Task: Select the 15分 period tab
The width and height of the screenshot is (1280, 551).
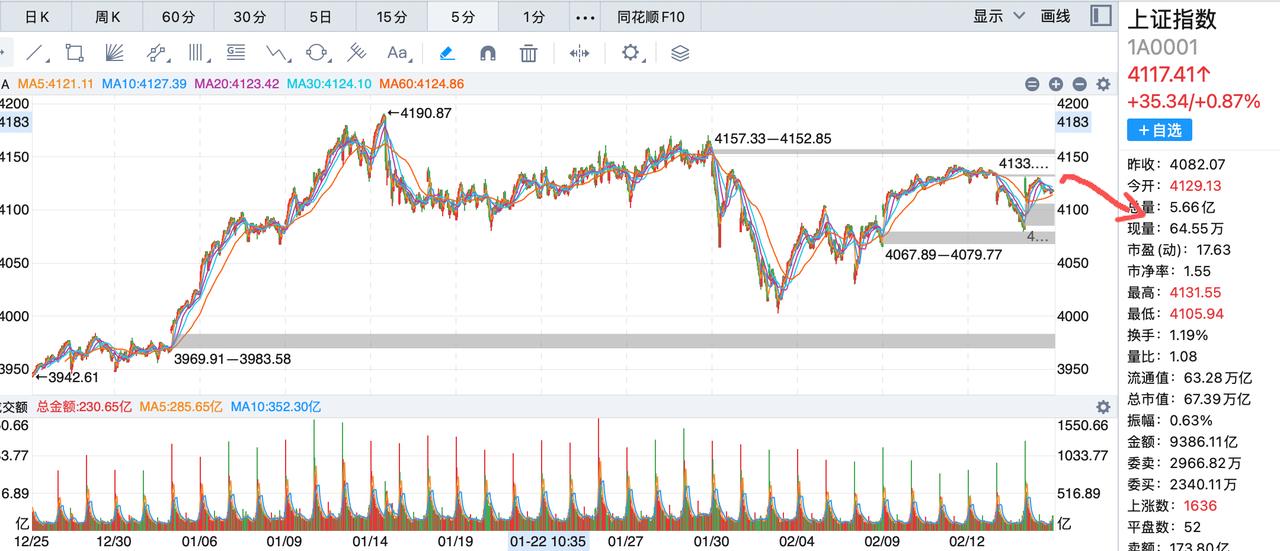Action: (391, 16)
